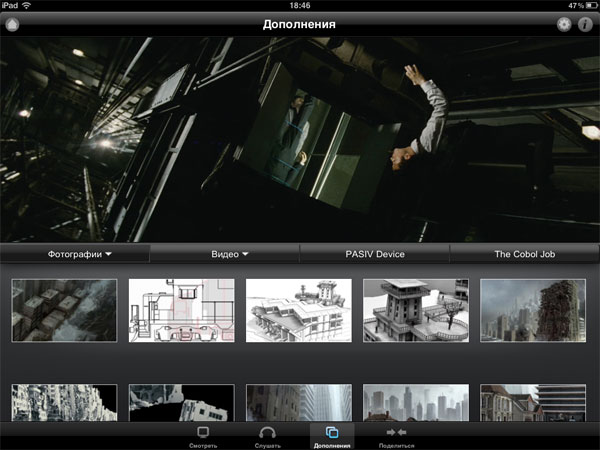
Task: Tap the Поделиться arrows icon
Action: click(x=396, y=432)
